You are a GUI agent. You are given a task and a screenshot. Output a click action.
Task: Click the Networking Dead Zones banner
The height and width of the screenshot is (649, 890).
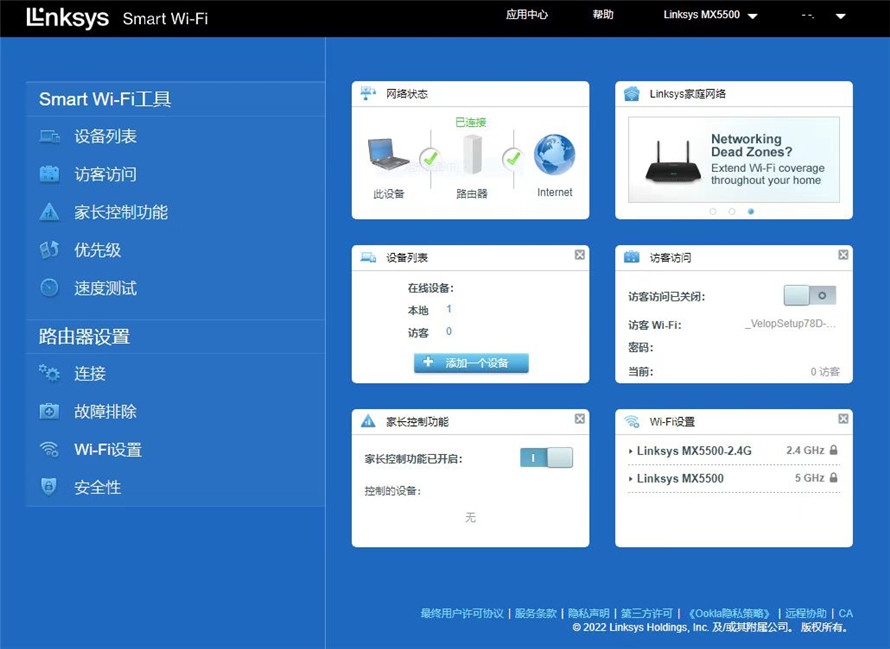point(734,160)
